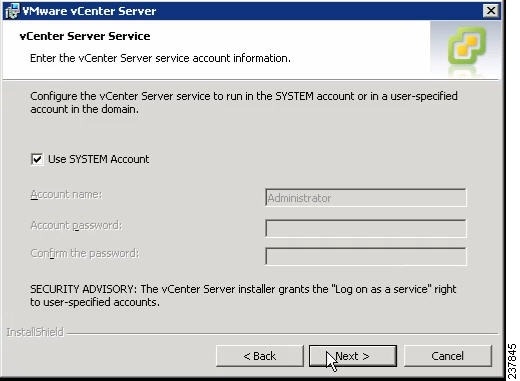This screenshot has height=381, width=520.
Task: Click the Confirm the password field
Action: tap(366, 256)
